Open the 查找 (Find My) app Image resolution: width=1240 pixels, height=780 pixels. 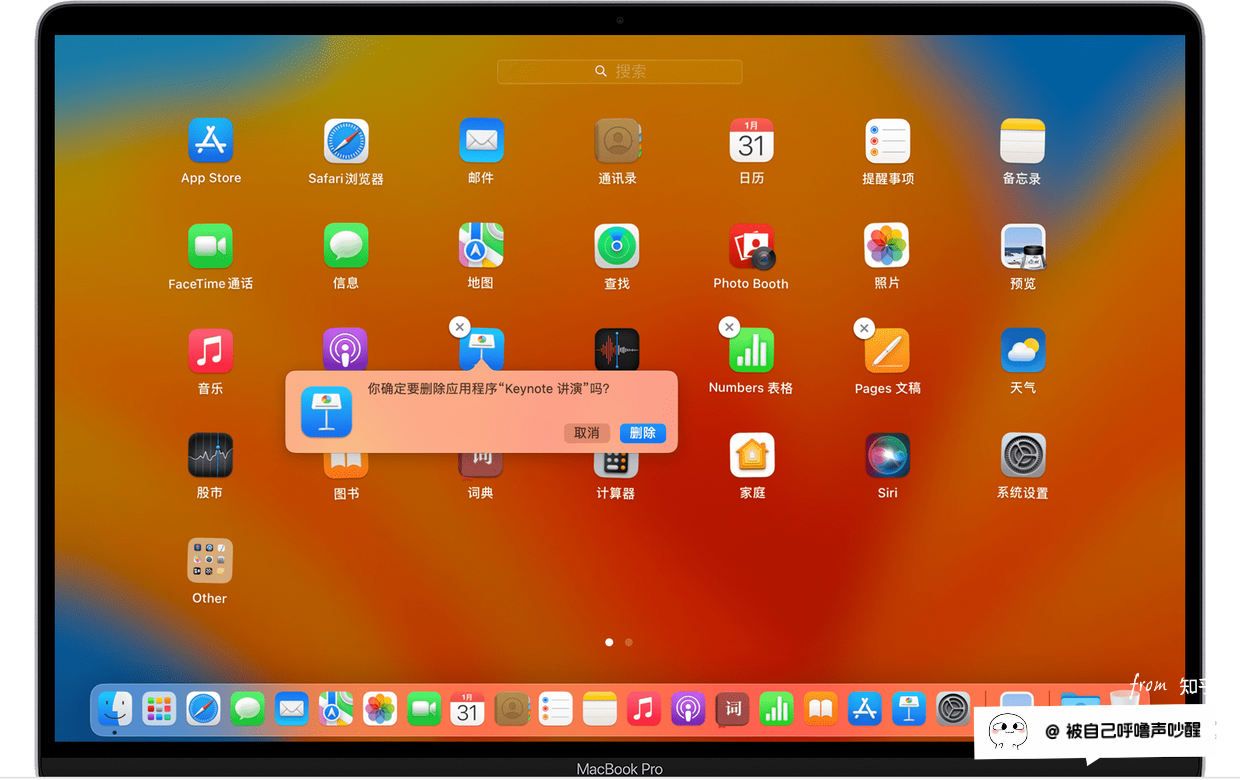pyautogui.click(x=617, y=246)
